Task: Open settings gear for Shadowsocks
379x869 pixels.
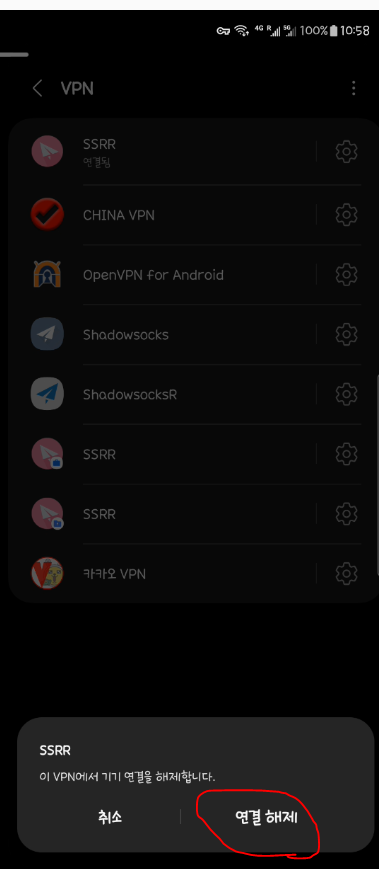Action: pos(346,334)
